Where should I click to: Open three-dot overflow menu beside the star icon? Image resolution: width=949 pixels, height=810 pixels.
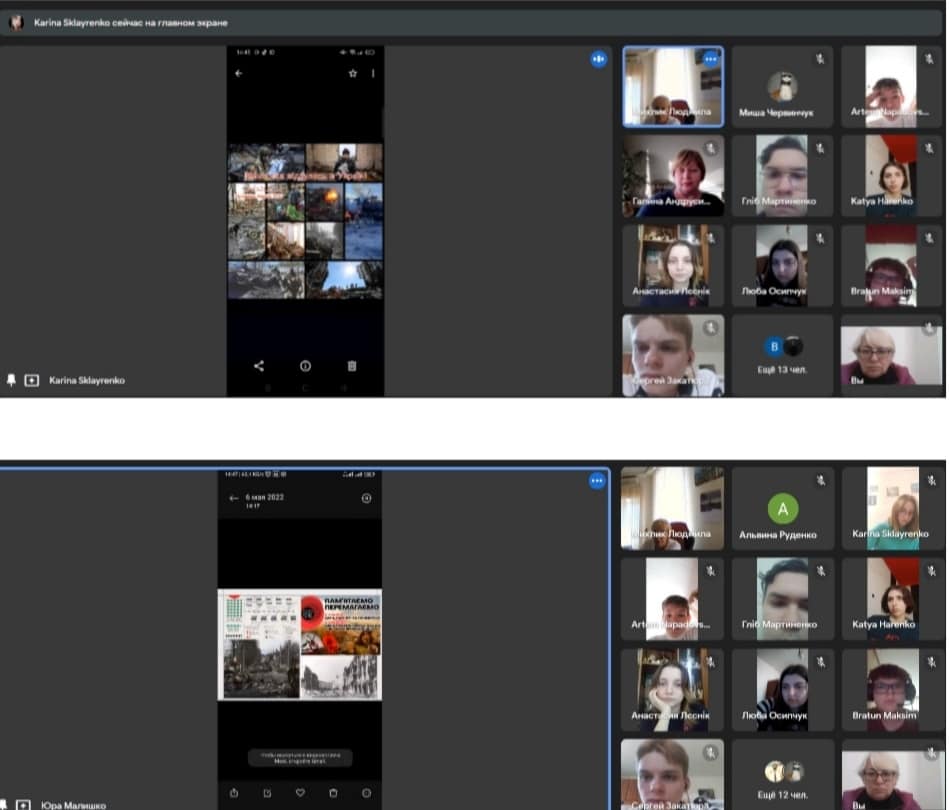click(373, 73)
